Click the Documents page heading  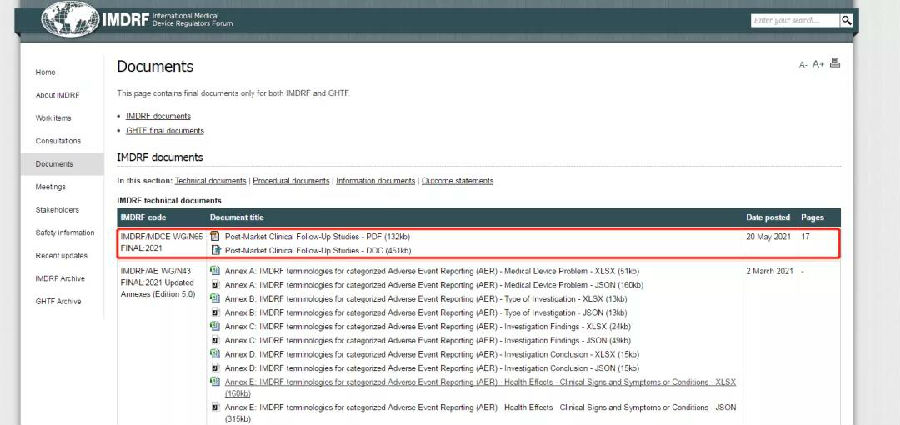[155, 67]
